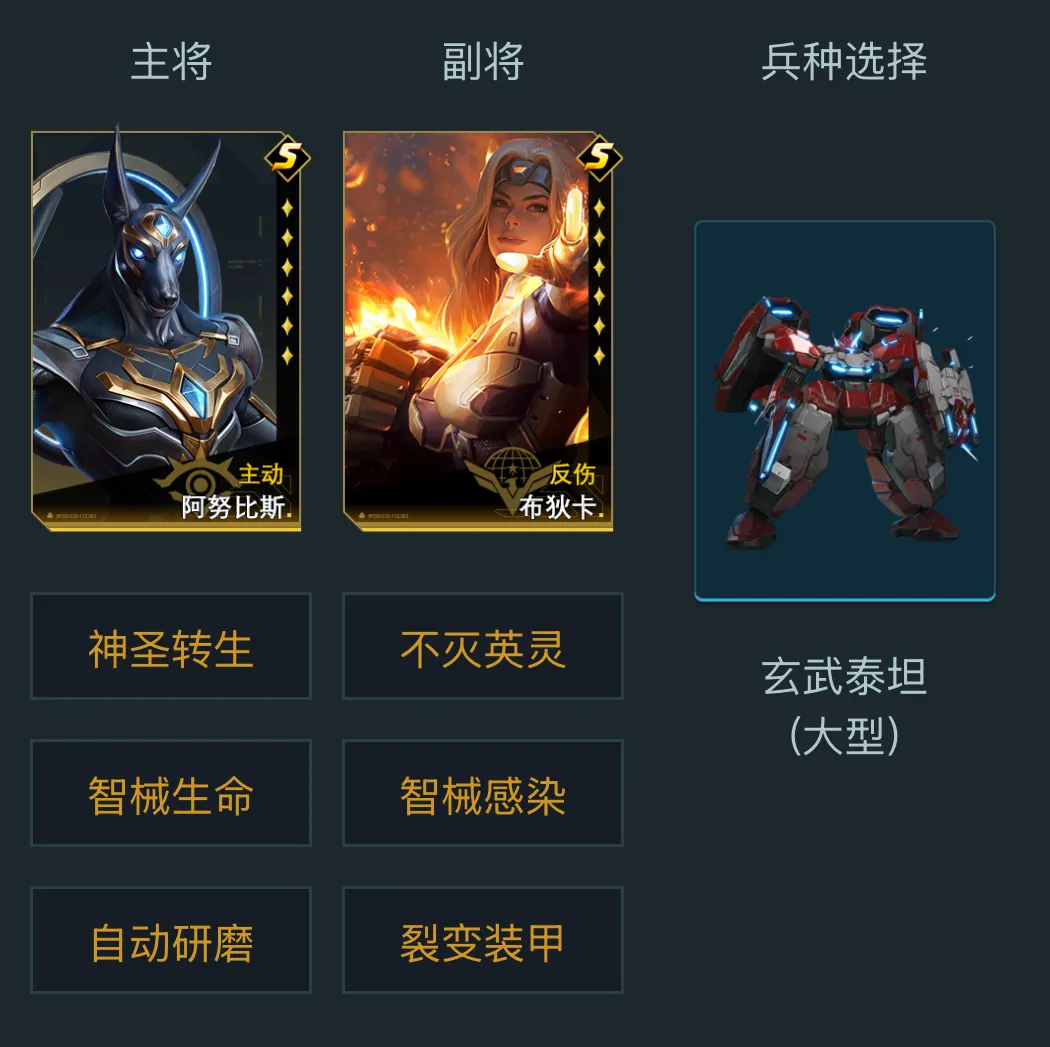Click the 玄武泰坦 (大型) unit label
Viewport: 1050px width, 1047px height.
pyautogui.click(x=844, y=706)
